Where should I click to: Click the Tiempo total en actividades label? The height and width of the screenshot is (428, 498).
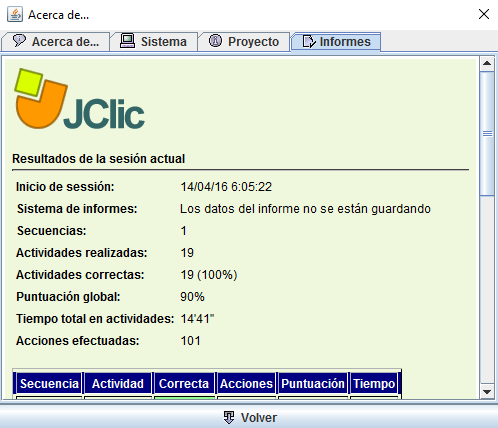coord(95,319)
